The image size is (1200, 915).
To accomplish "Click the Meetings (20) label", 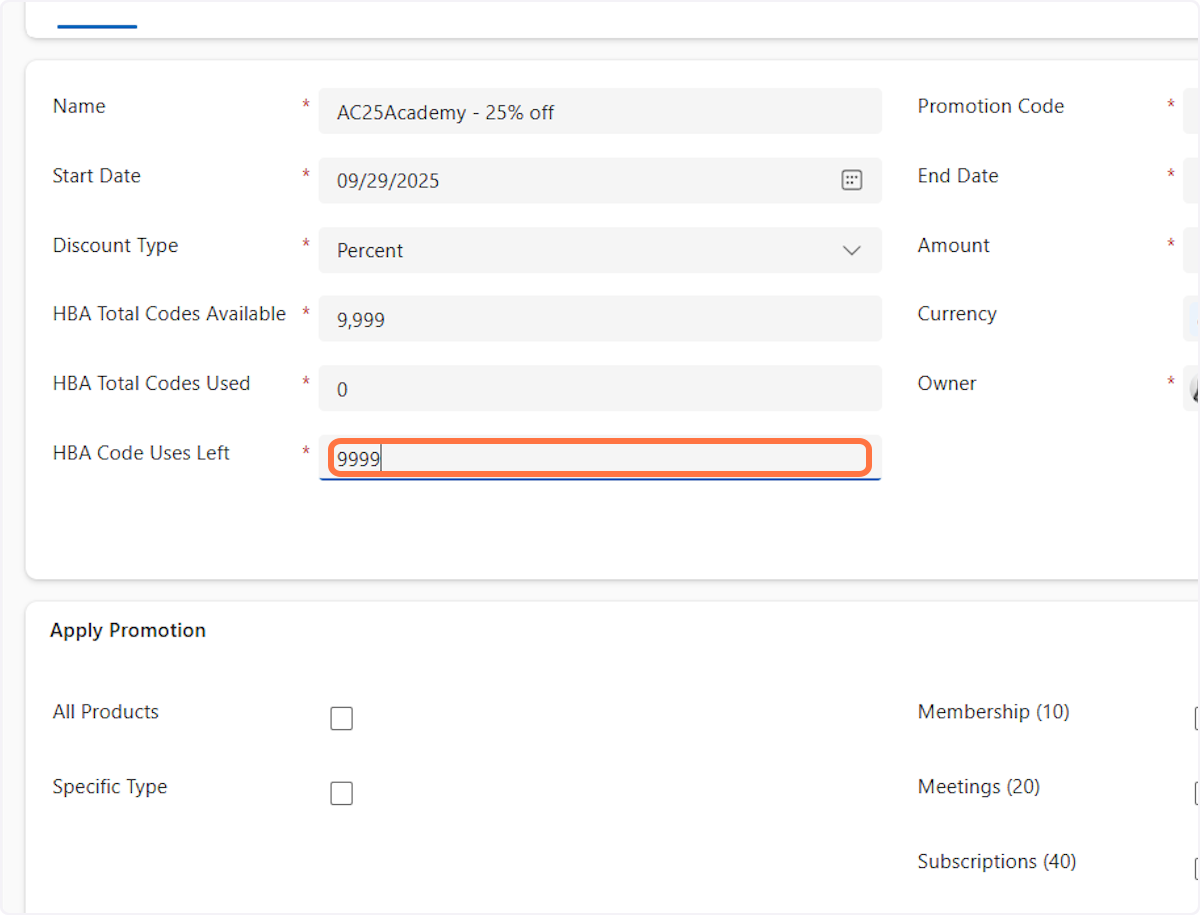I will click(x=978, y=787).
